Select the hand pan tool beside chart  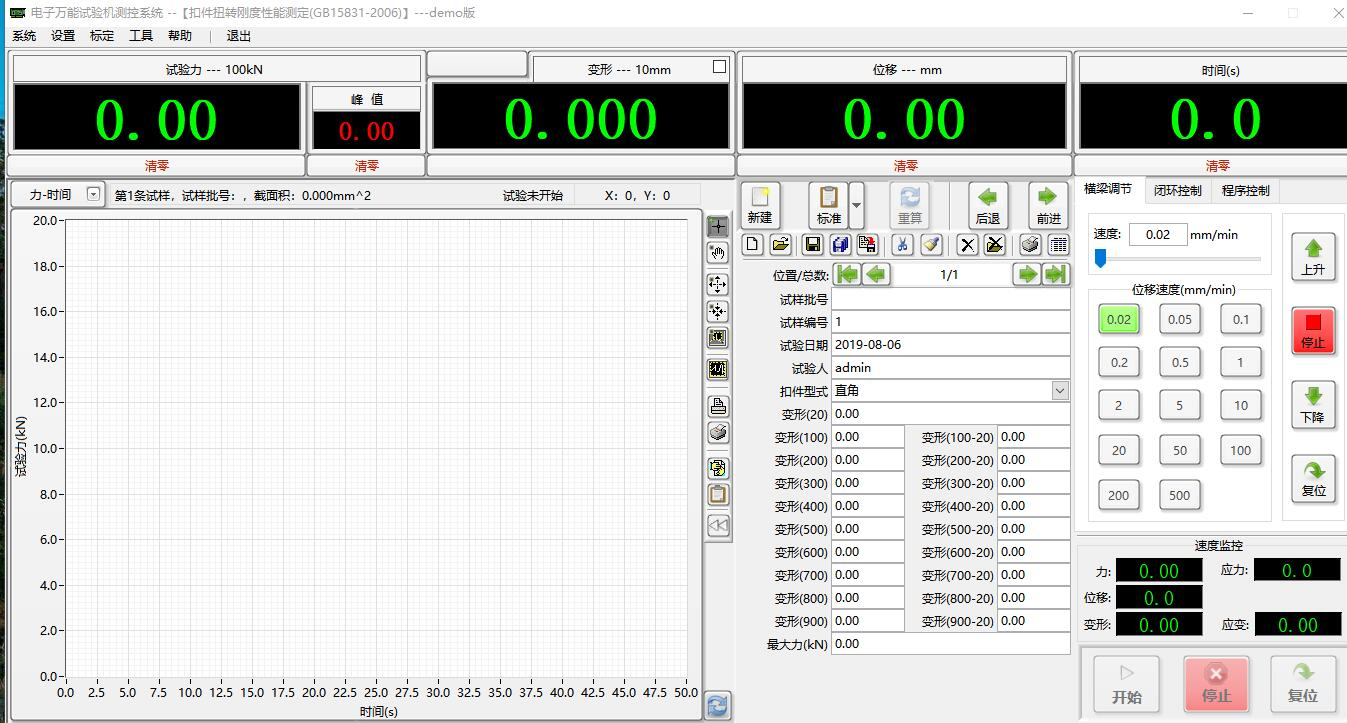tap(717, 253)
